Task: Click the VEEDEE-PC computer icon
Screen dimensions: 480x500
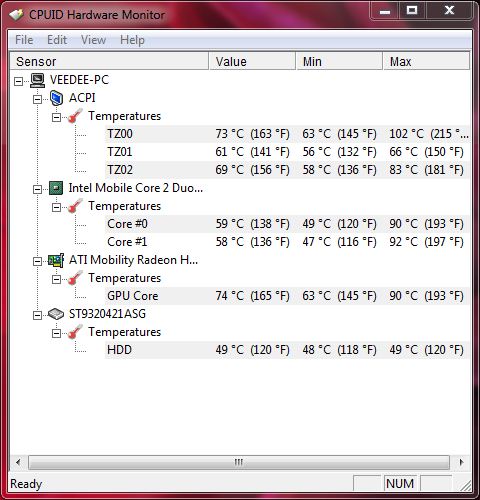Action: click(x=37, y=80)
